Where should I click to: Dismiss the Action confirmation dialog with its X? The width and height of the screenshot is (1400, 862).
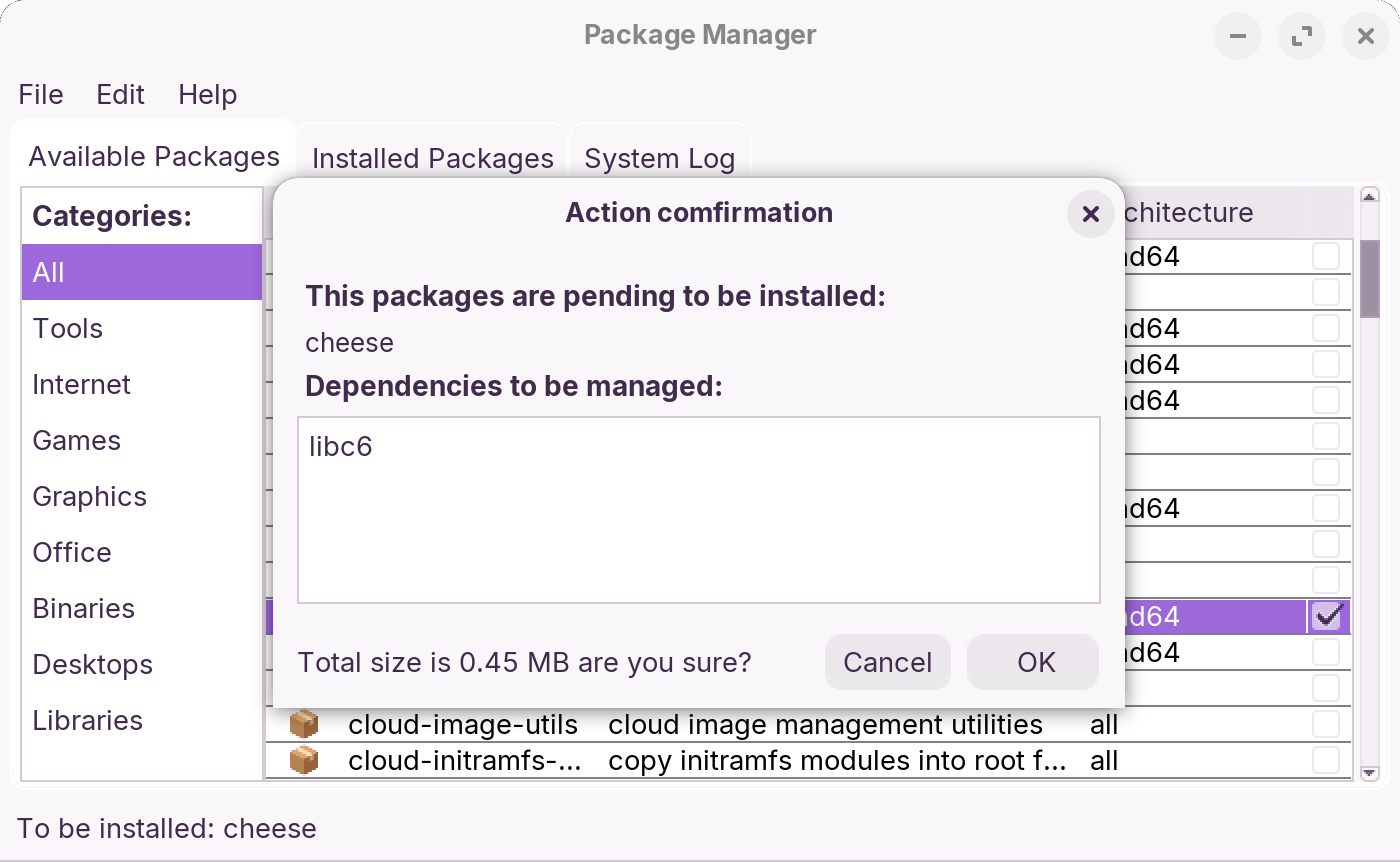pos(1089,214)
